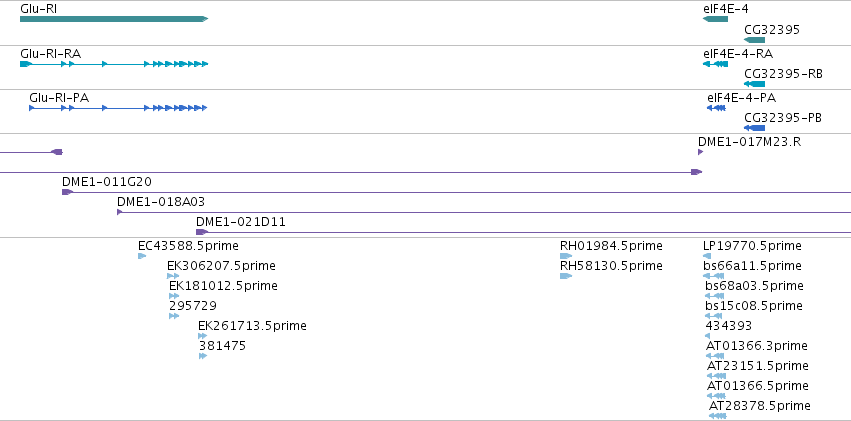
Task: Click the 381475 EST feature
Action: click(203, 356)
